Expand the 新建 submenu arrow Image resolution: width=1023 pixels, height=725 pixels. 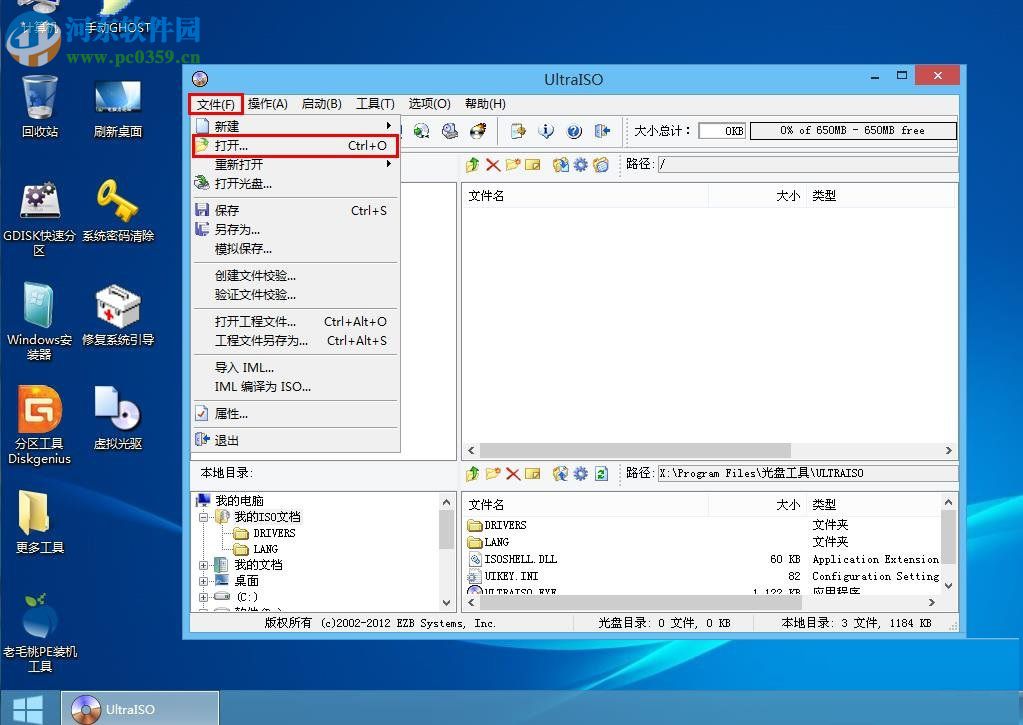[x=389, y=126]
